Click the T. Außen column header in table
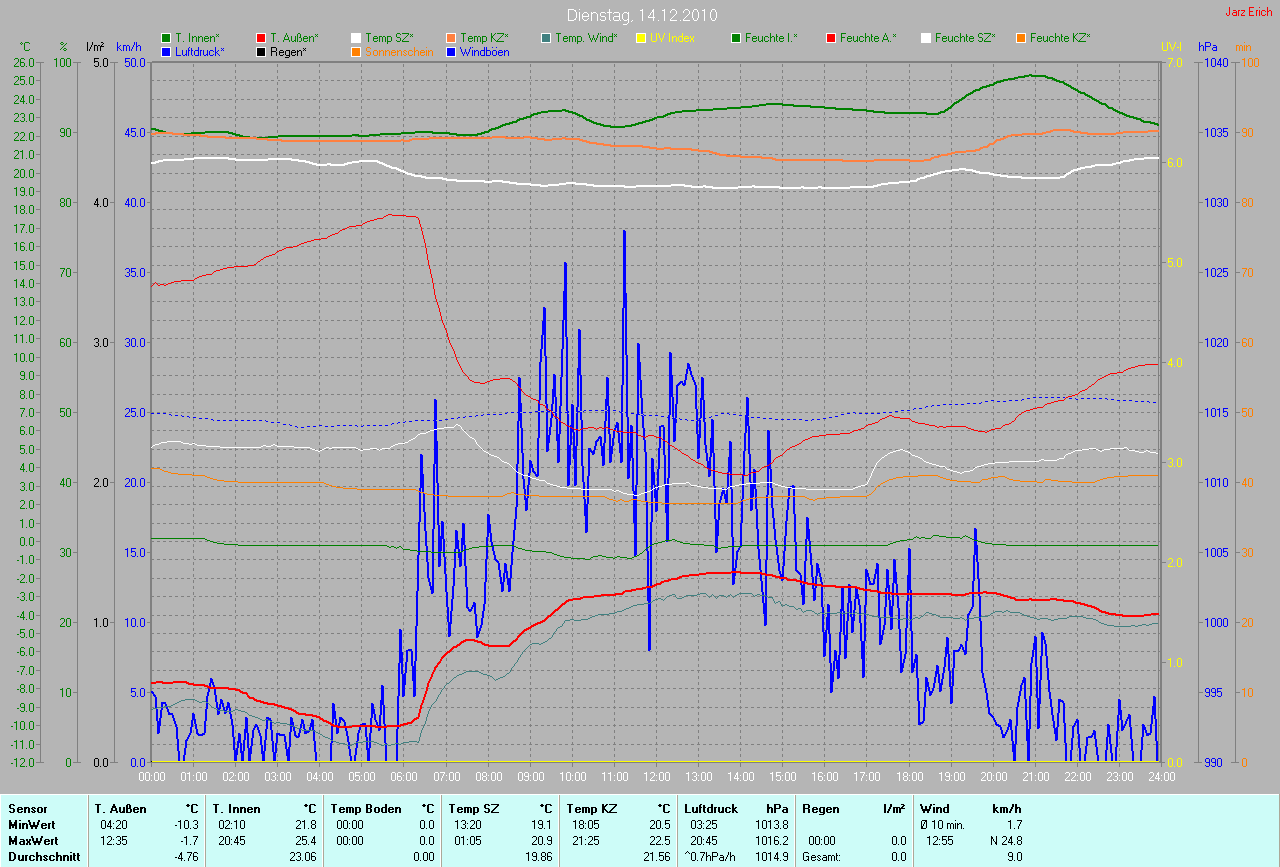1280x867 pixels. 121,809
